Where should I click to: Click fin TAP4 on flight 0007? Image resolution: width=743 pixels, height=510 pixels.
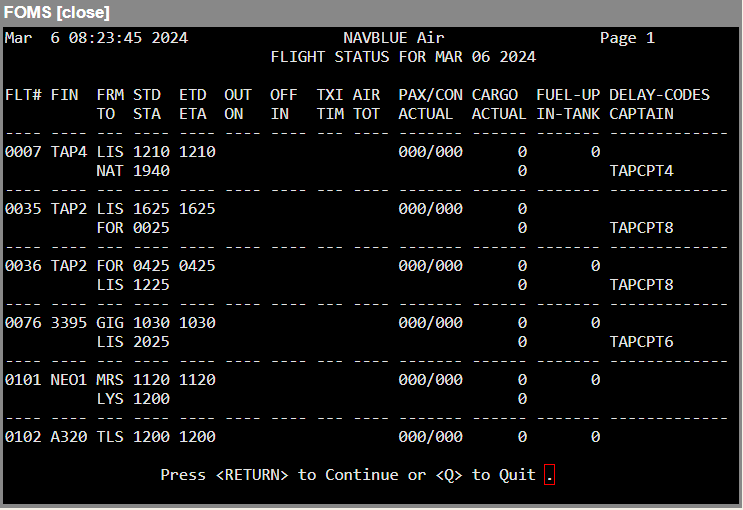pyautogui.click(x=69, y=152)
